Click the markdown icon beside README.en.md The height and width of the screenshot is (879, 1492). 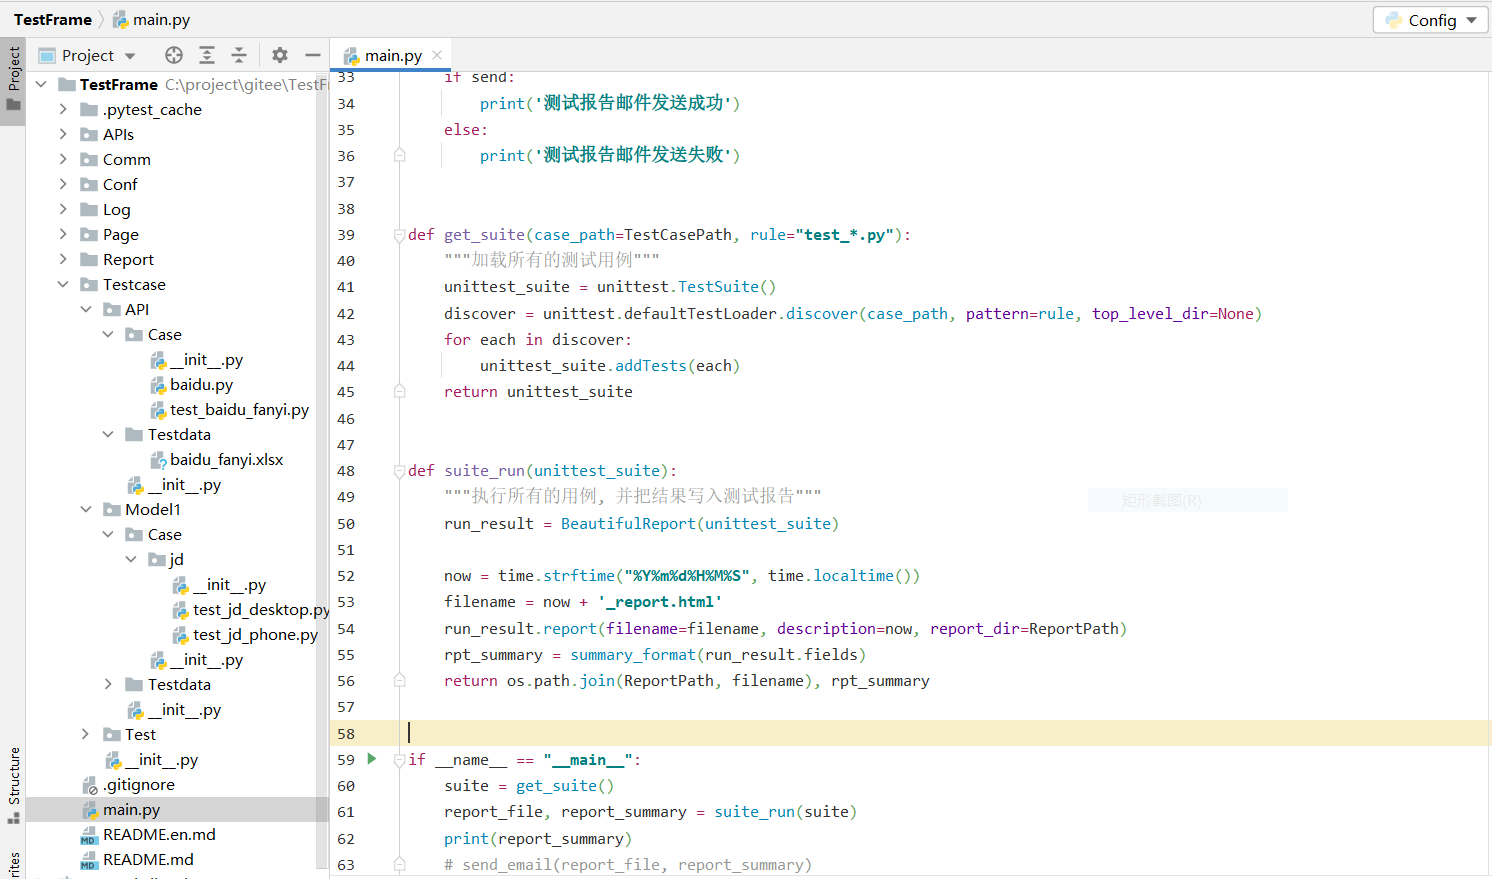(89, 835)
